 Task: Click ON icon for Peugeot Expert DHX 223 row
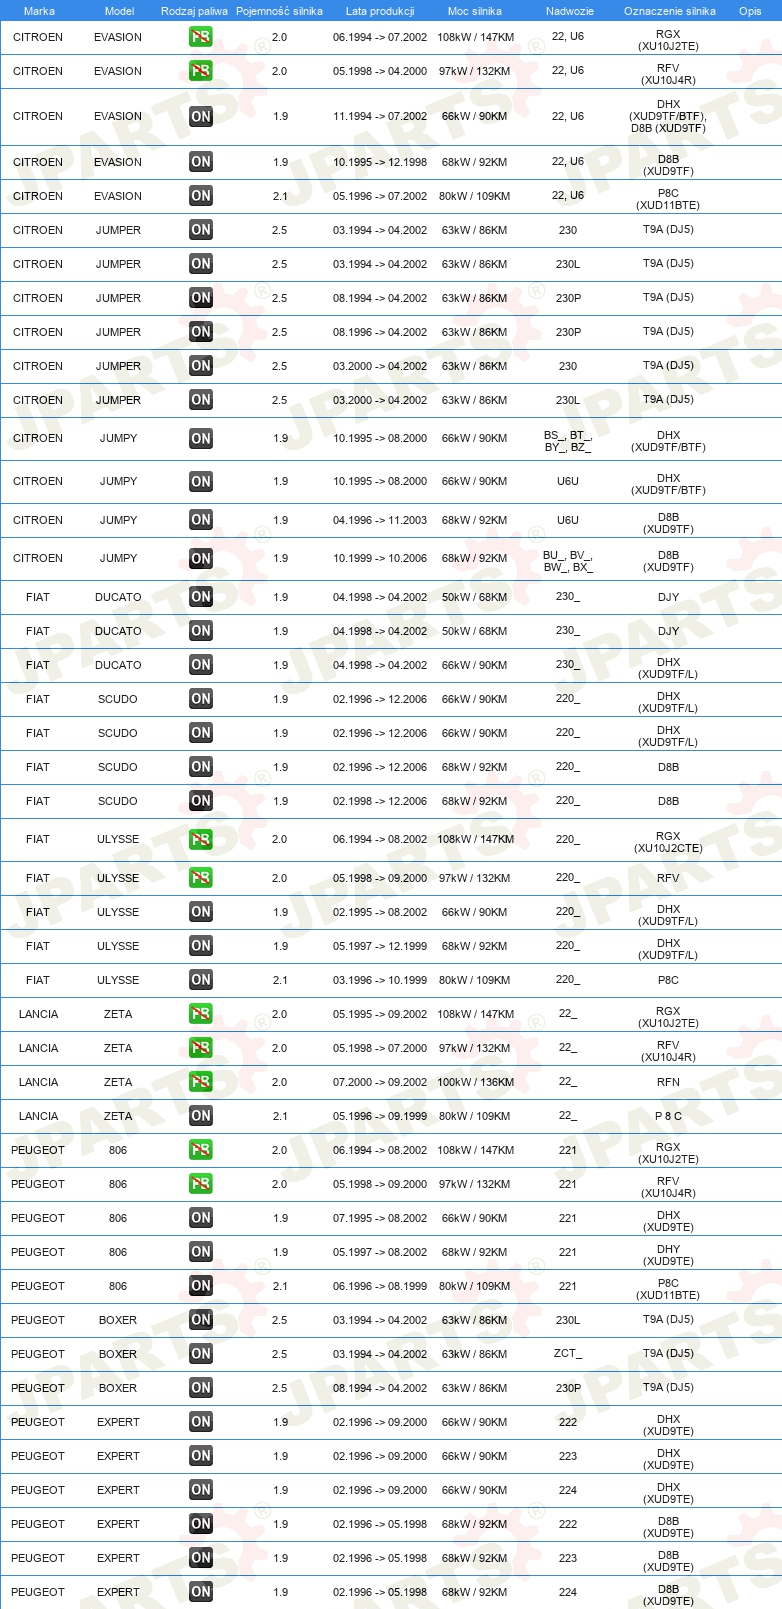click(201, 1456)
